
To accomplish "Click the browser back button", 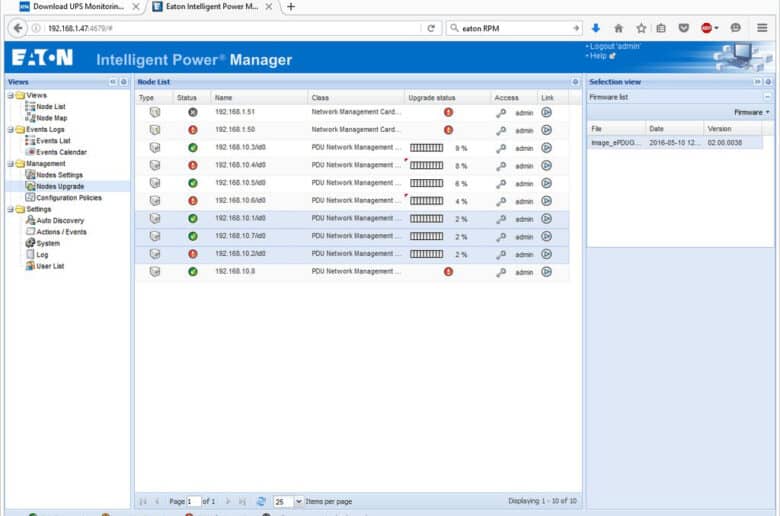I will [x=18, y=28].
